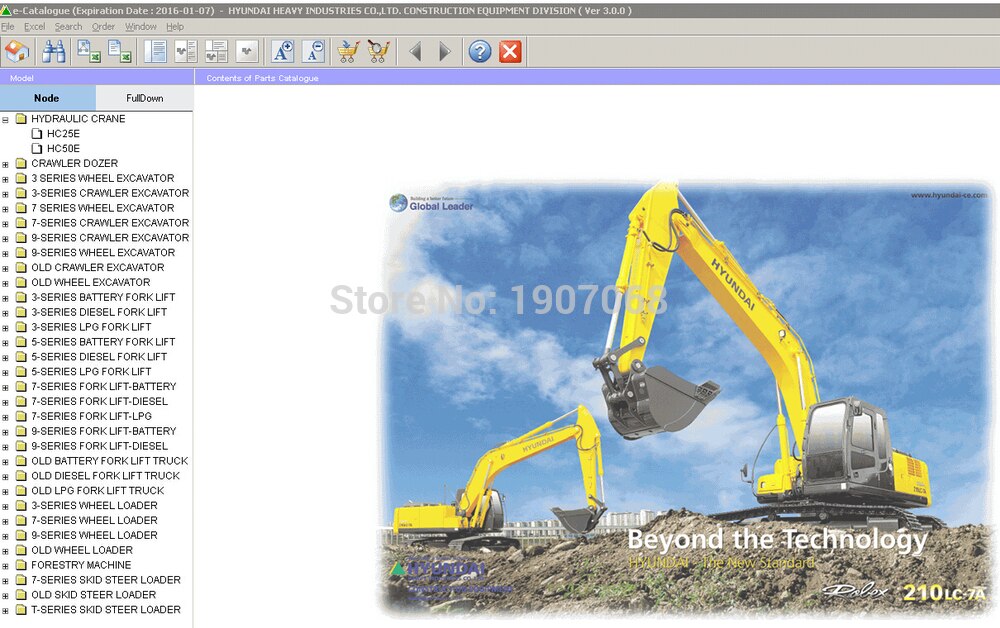
Task: Switch to the Node tab
Action: click(47, 98)
